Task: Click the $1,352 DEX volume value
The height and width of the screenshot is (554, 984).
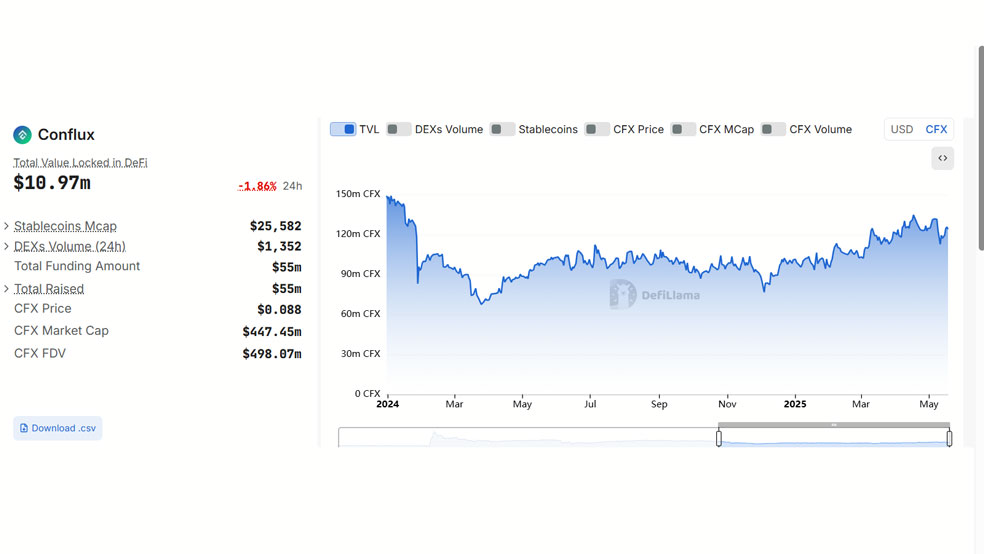Action: pyautogui.click(x=279, y=247)
